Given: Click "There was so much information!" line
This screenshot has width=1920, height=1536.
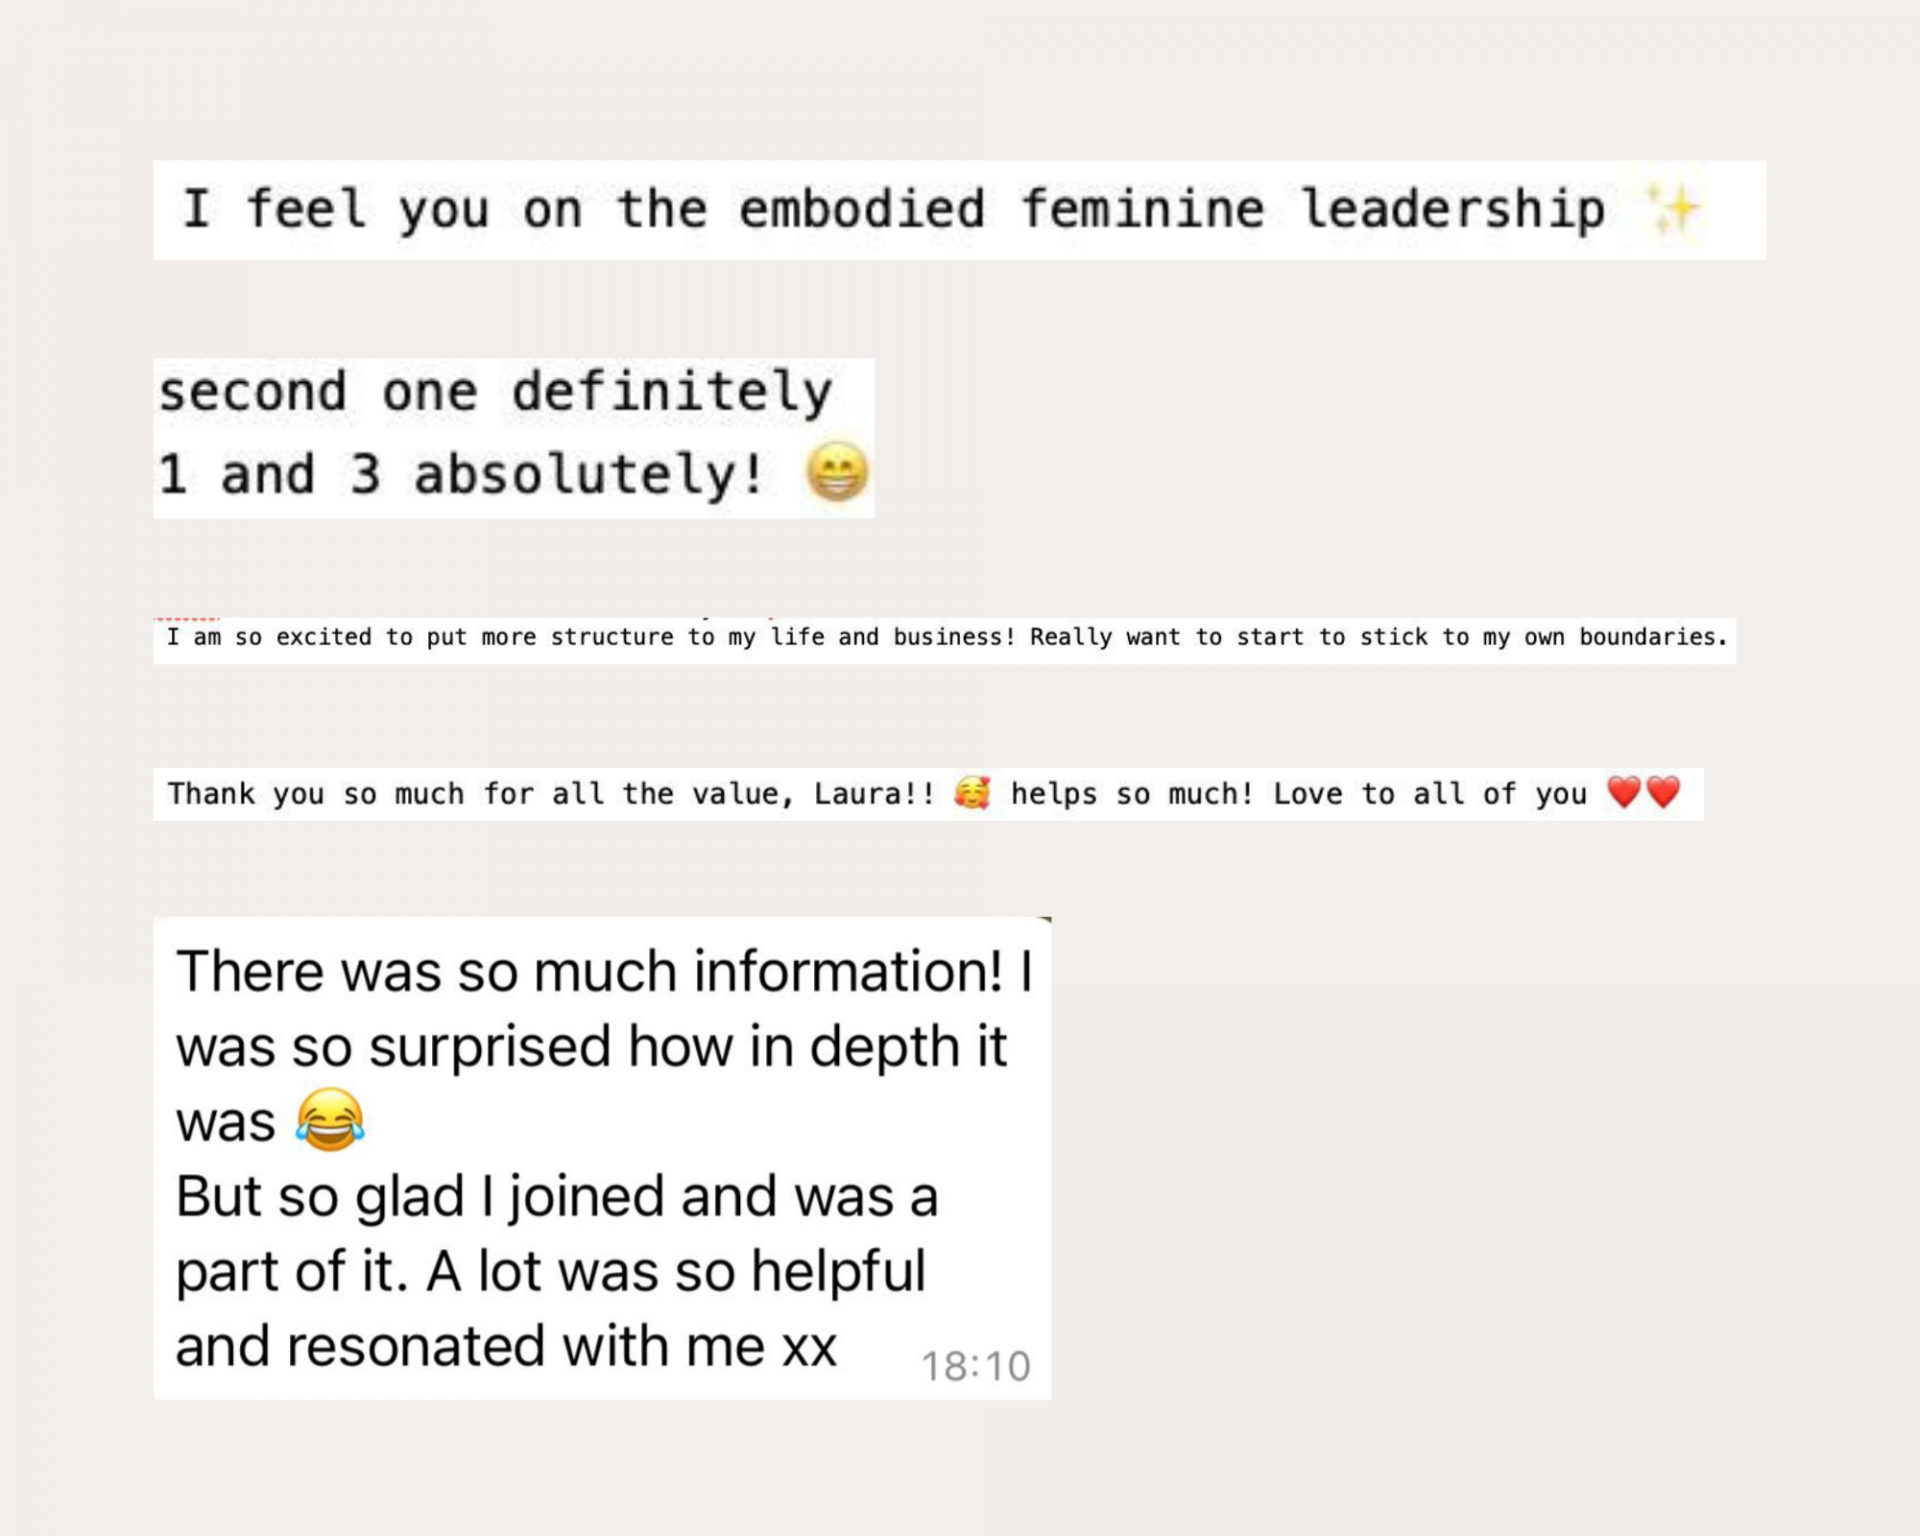Looking at the screenshot, I should point(589,971).
